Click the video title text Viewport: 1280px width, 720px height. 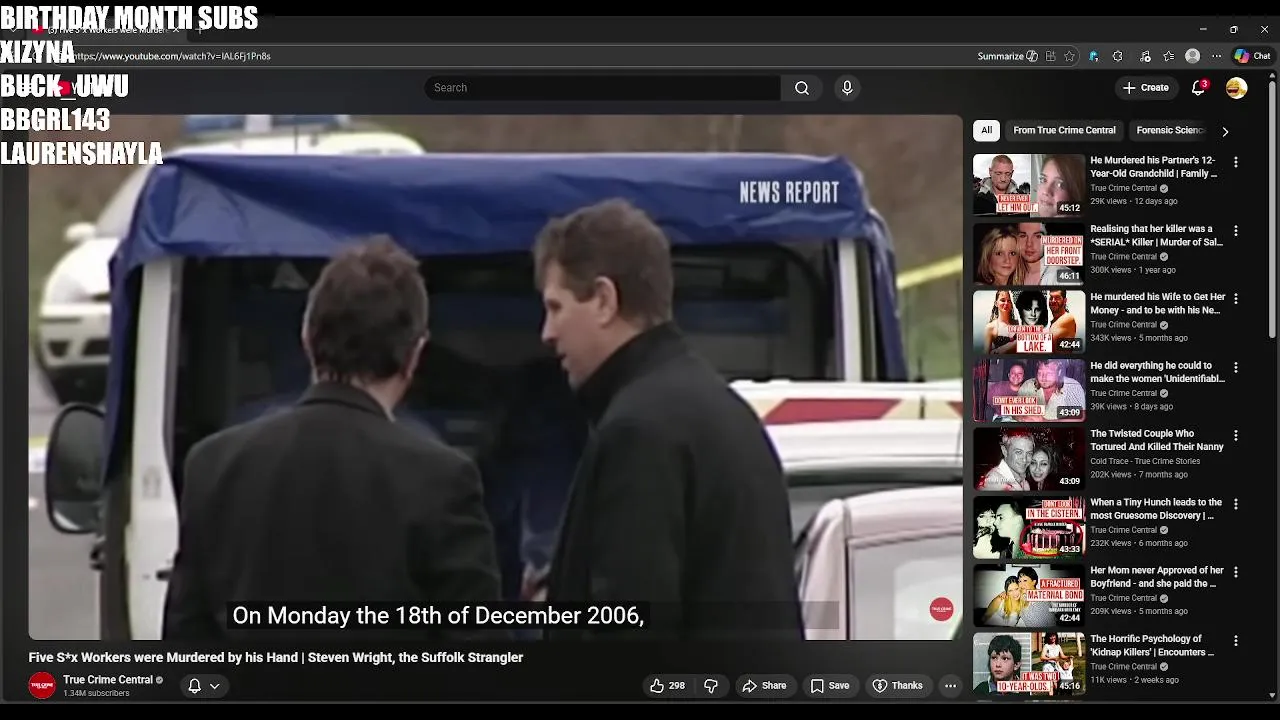276,657
